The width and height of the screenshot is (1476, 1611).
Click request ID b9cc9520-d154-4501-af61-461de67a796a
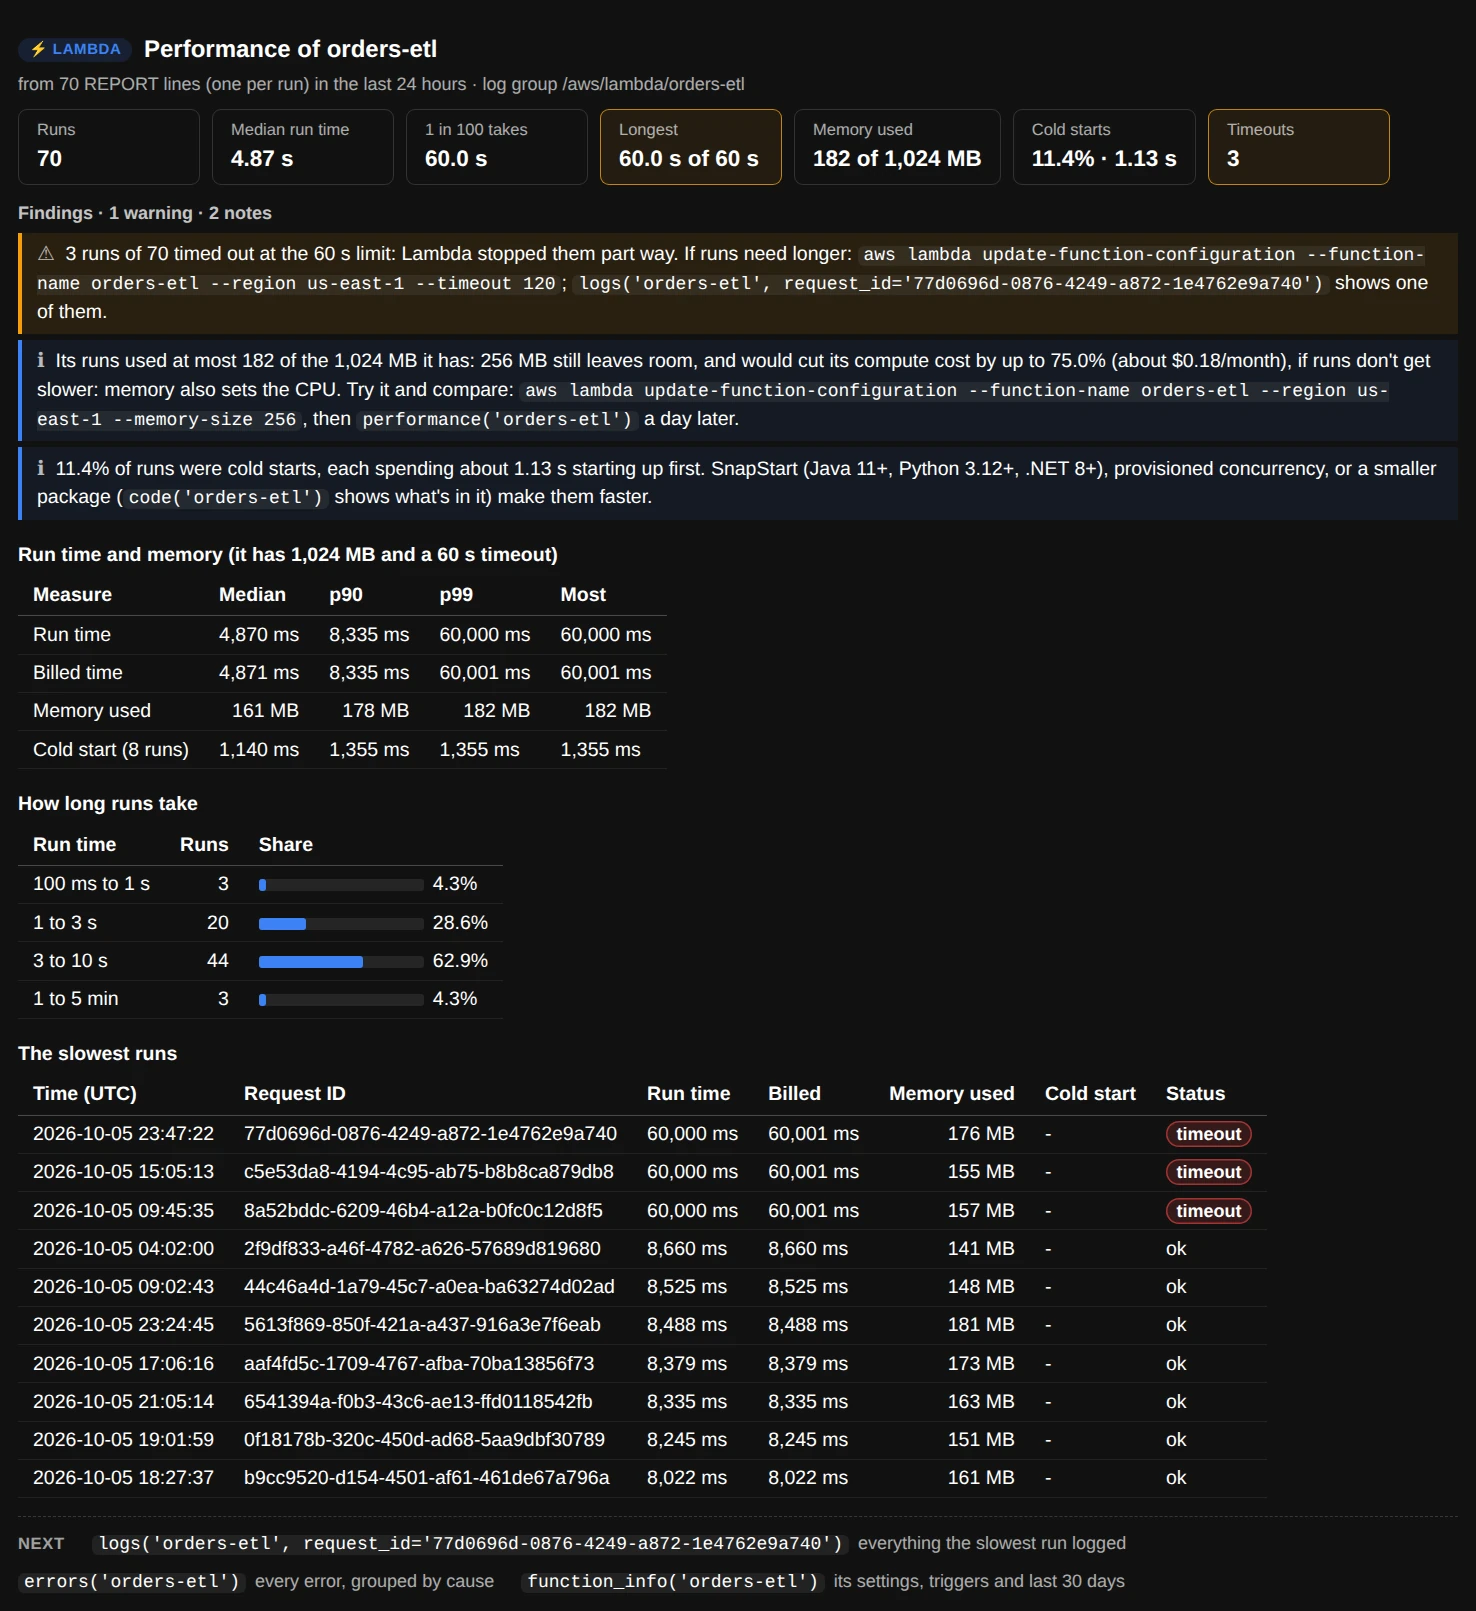click(x=426, y=1478)
